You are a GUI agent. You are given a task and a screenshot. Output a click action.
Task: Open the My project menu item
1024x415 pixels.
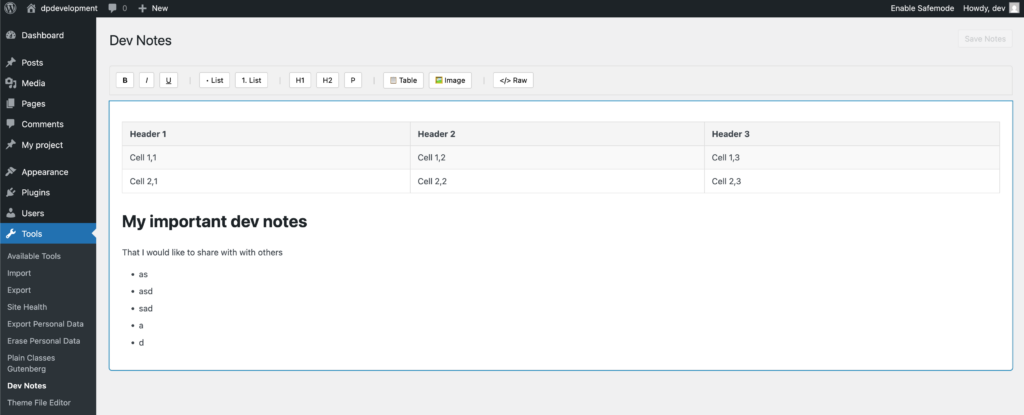point(48,144)
